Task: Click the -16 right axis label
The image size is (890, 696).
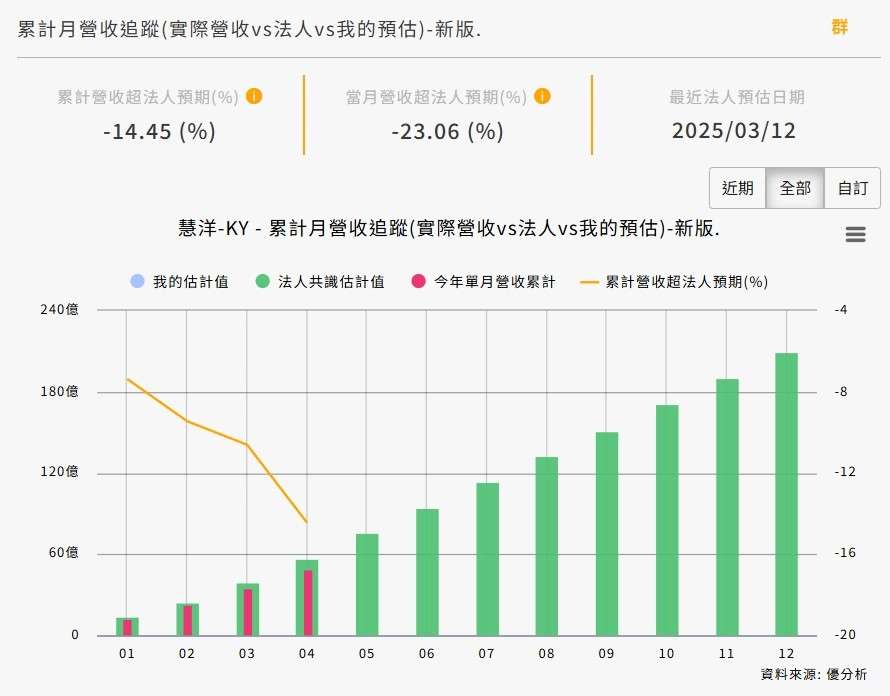Action: point(845,552)
